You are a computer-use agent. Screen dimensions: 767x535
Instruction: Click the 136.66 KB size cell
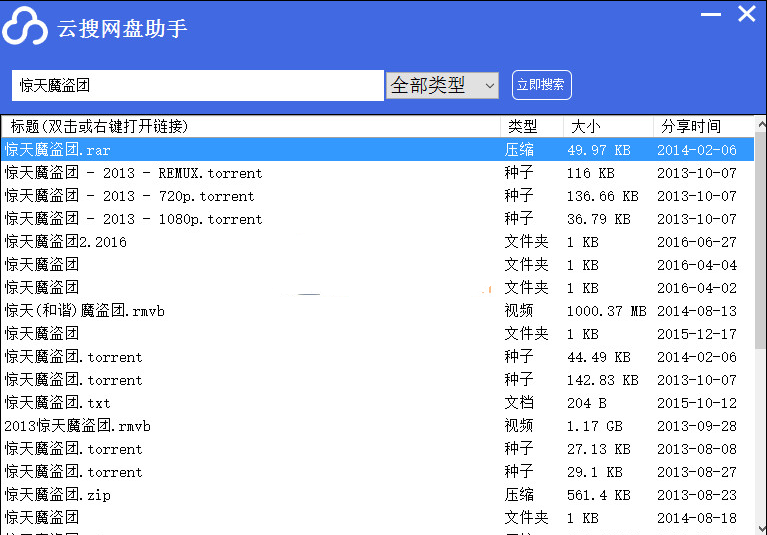coord(603,196)
